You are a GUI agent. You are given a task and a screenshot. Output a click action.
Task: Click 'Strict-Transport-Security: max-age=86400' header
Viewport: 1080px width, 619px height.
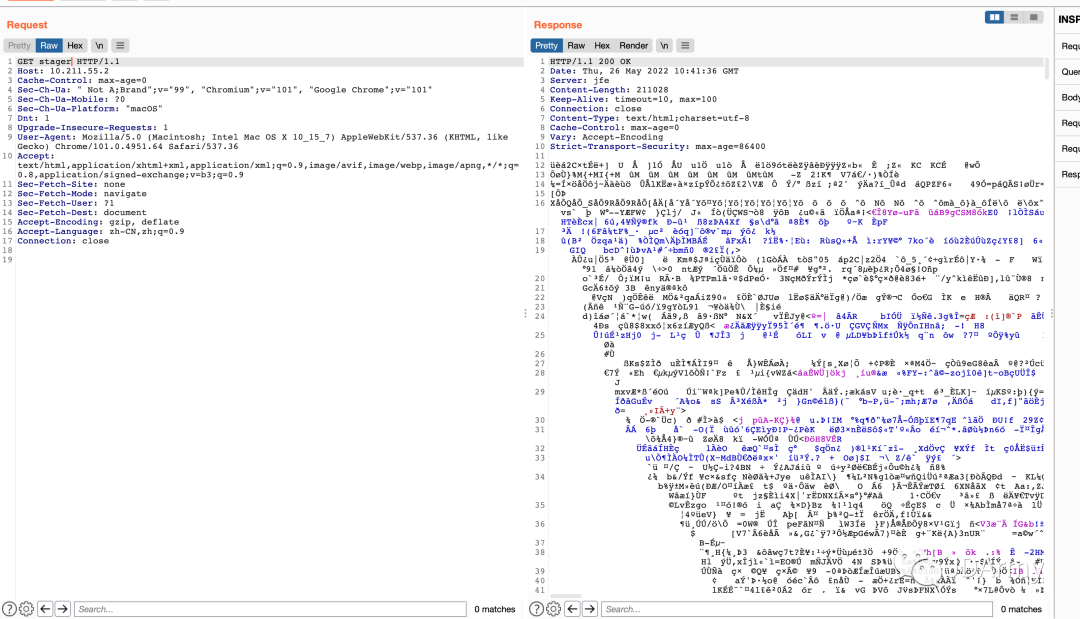[x=657, y=147]
